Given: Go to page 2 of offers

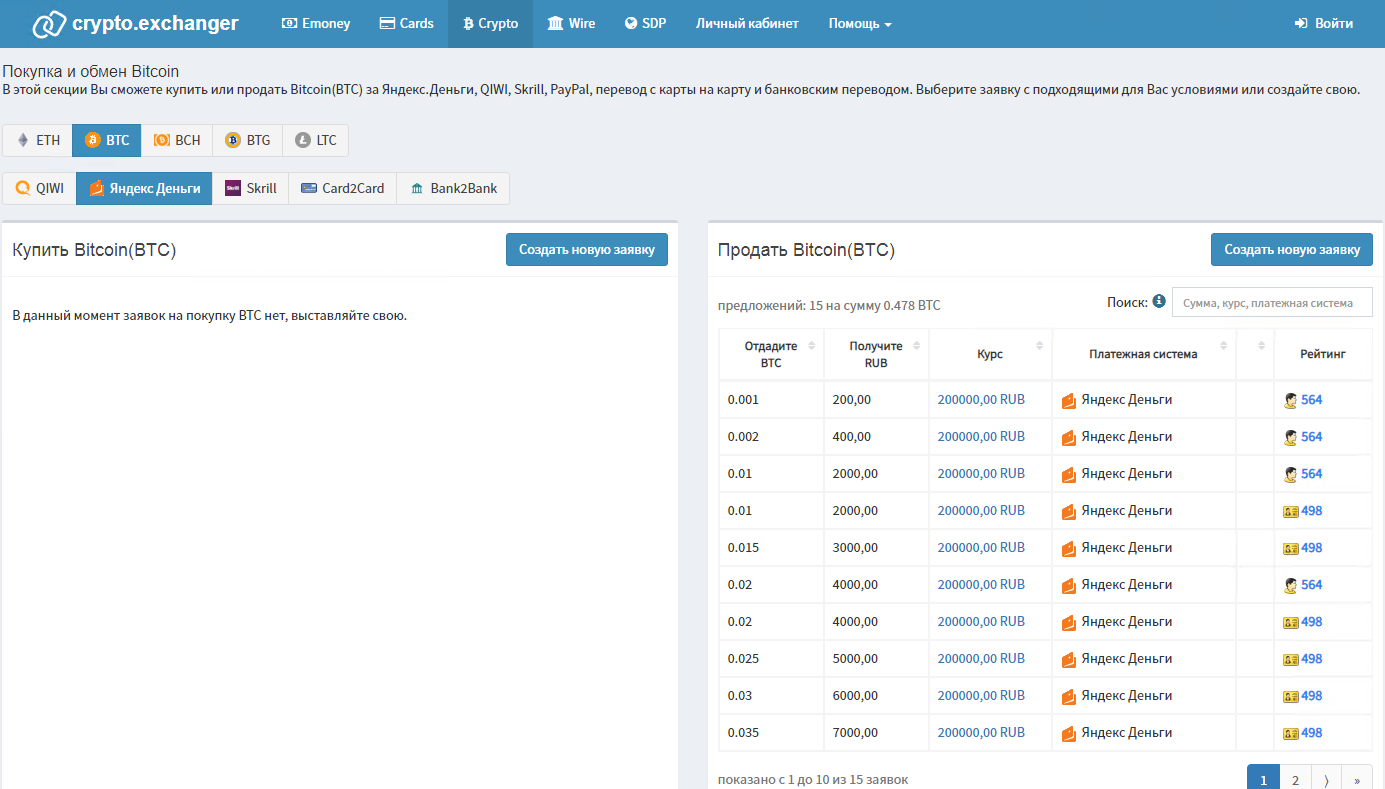Looking at the screenshot, I should coord(1295,780).
